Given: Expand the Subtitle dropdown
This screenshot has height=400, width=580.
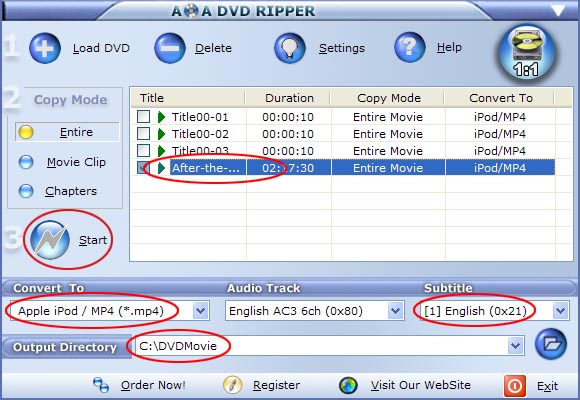Looking at the screenshot, I should click(x=560, y=311).
